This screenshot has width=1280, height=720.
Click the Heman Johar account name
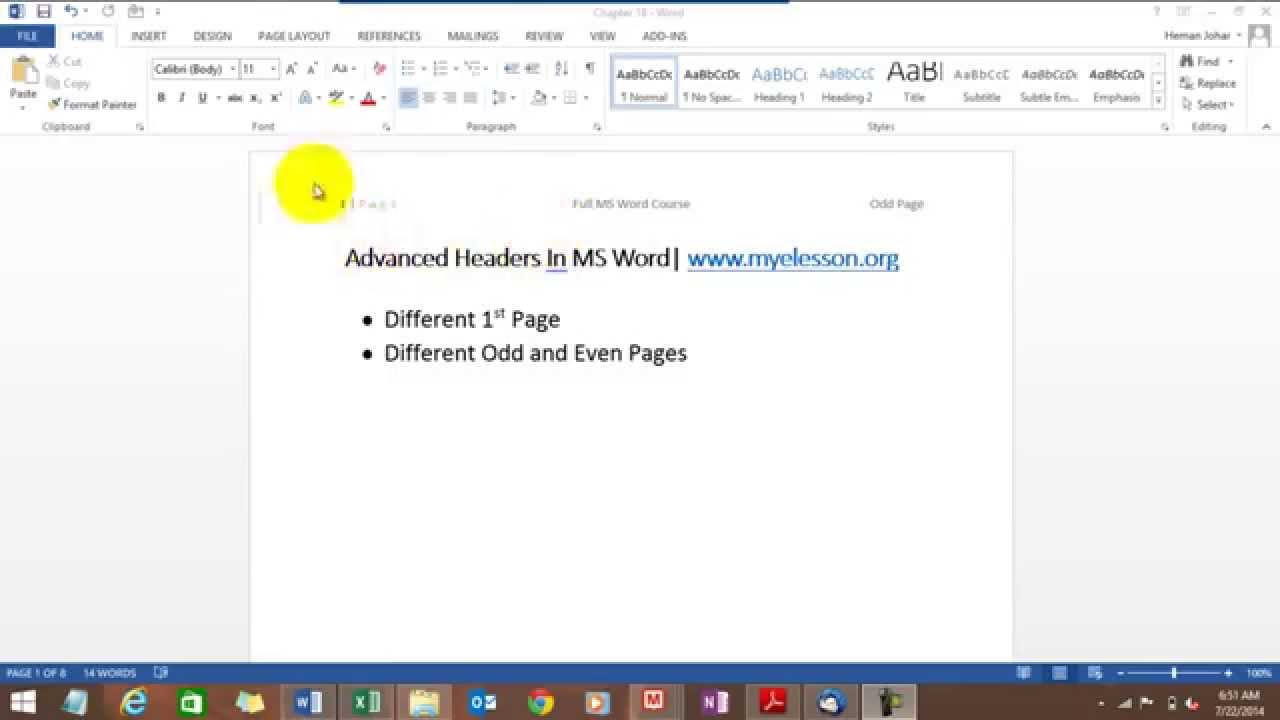click(1197, 36)
